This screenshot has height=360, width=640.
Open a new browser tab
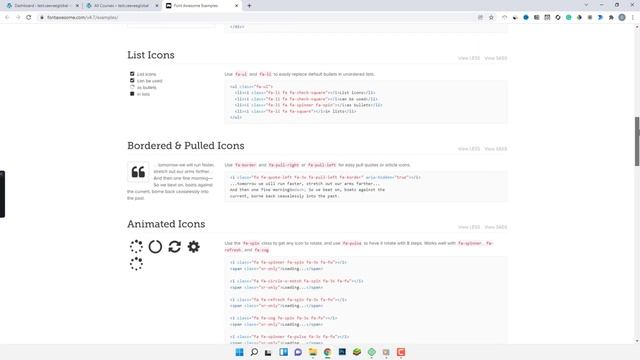coord(249,6)
